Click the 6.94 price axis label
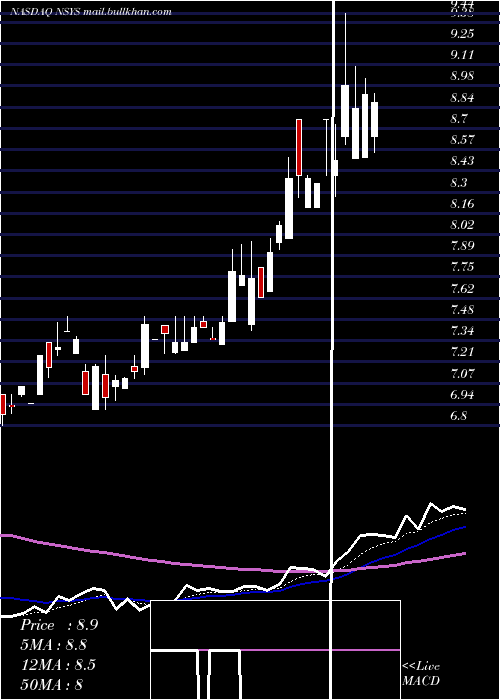 click(x=462, y=395)
